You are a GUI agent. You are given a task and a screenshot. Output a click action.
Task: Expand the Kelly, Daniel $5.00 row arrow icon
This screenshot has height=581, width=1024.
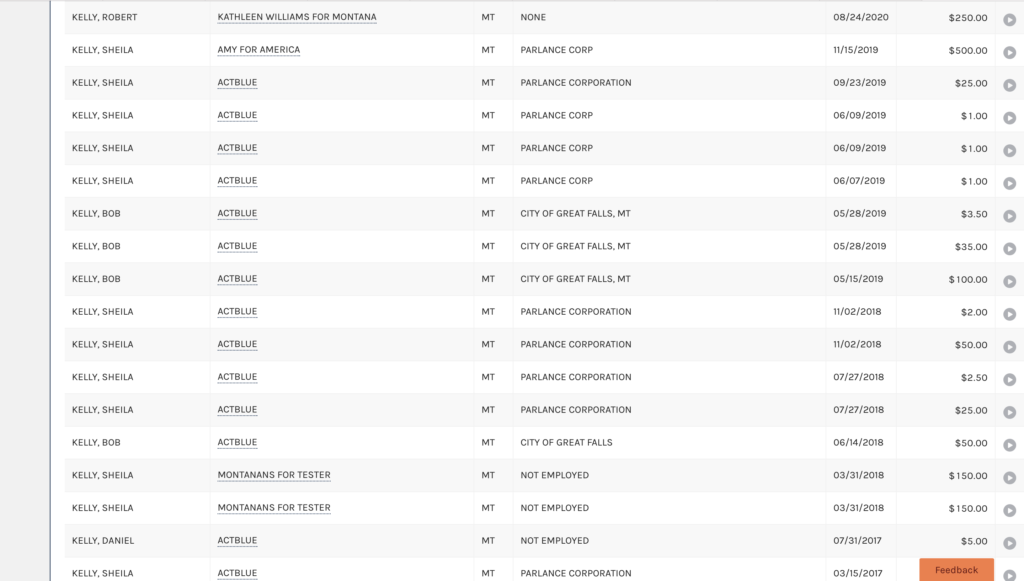(1009, 542)
